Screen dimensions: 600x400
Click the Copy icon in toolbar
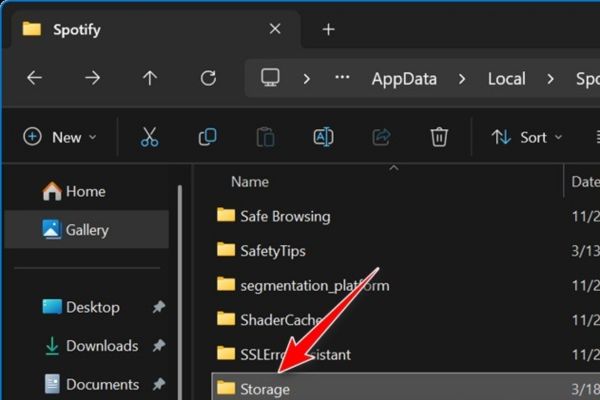(x=207, y=137)
